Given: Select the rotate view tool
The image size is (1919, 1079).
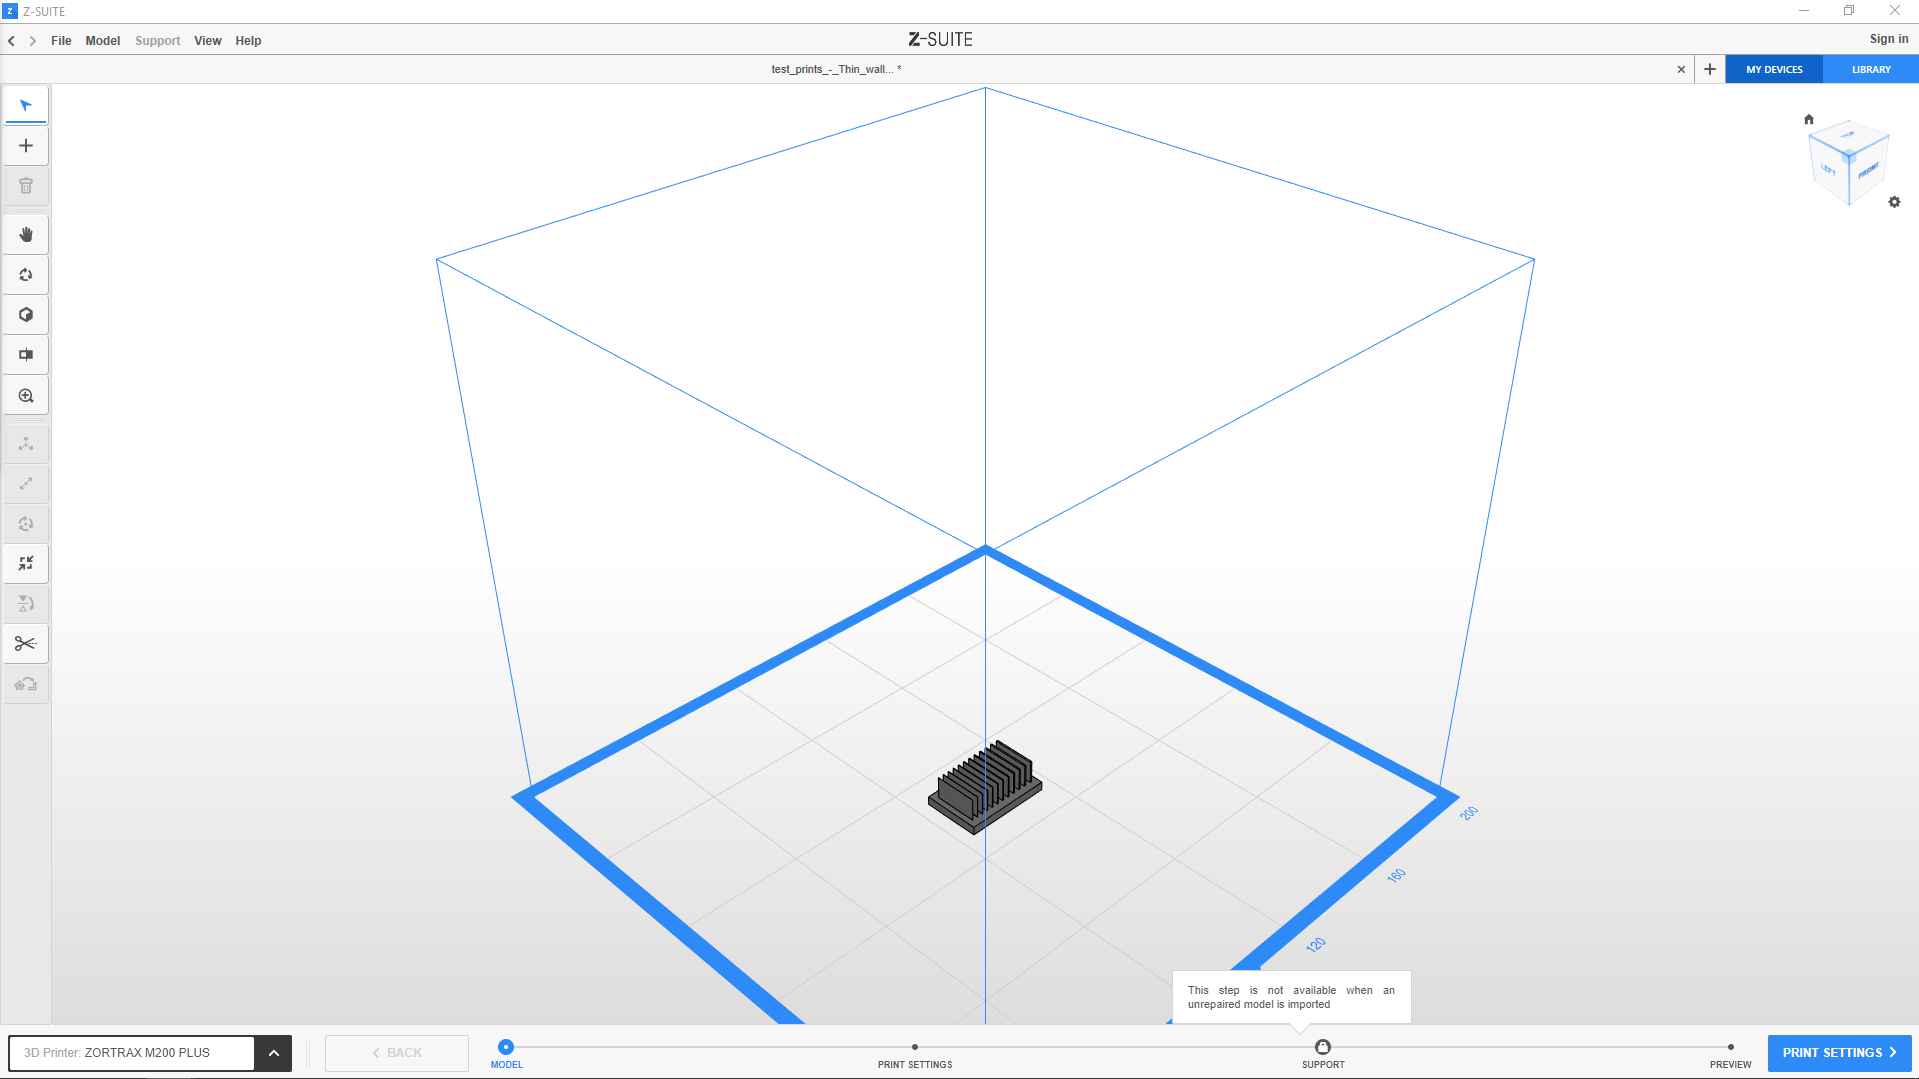Looking at the screenshot, I should [x=26, y=275].
